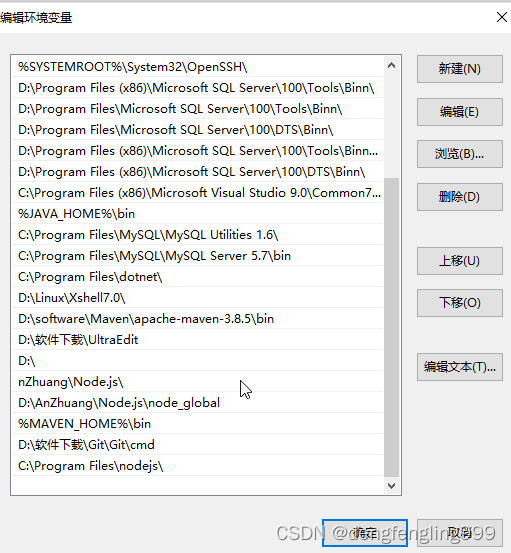The height and width of the screenshot is (553, 511).
Task: Select D:\Program Files (x86)\...\100\DTS\Binn\ entry
Action: click(197, 172)
